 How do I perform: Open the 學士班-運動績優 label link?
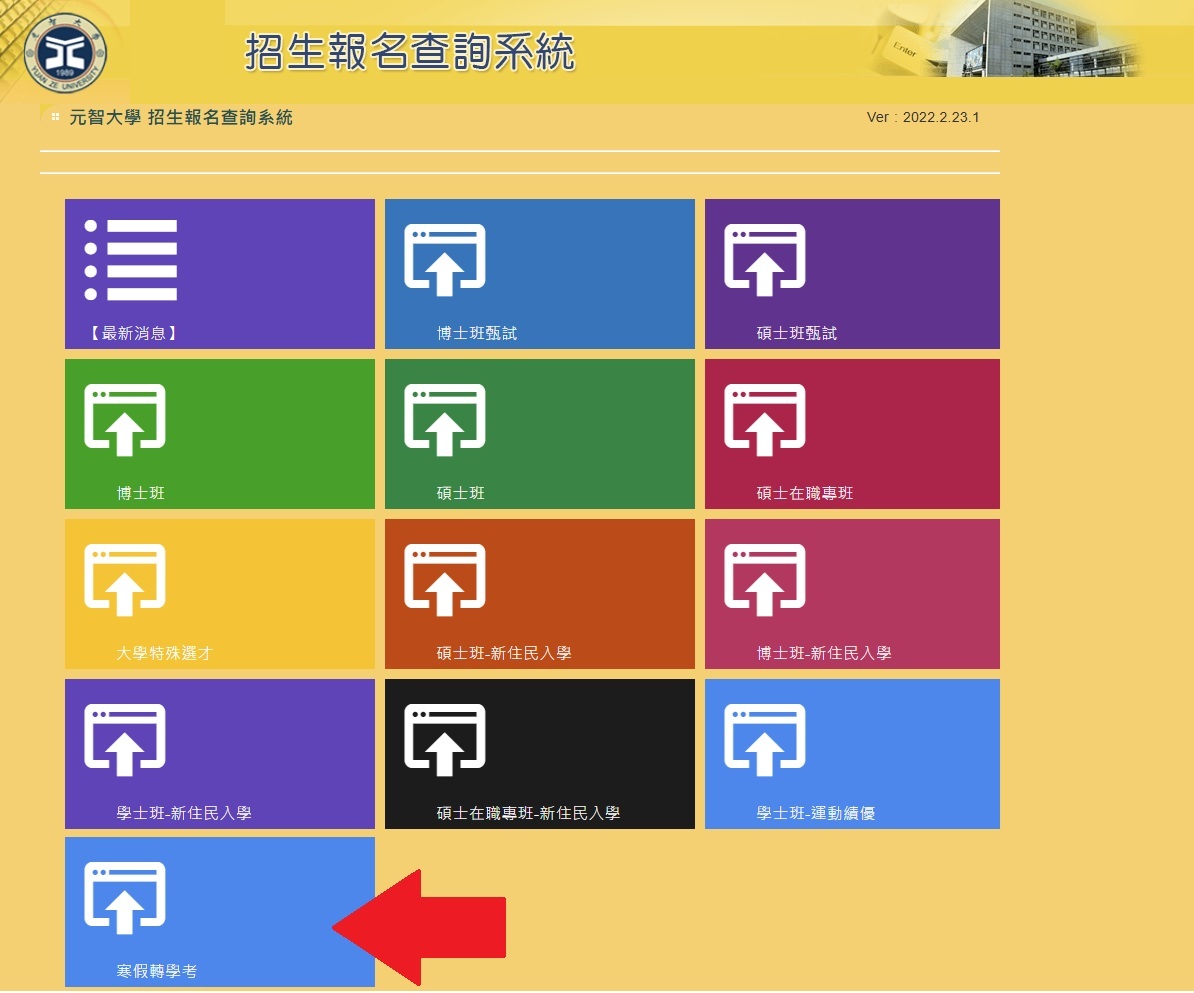click(x=816, y=813)
